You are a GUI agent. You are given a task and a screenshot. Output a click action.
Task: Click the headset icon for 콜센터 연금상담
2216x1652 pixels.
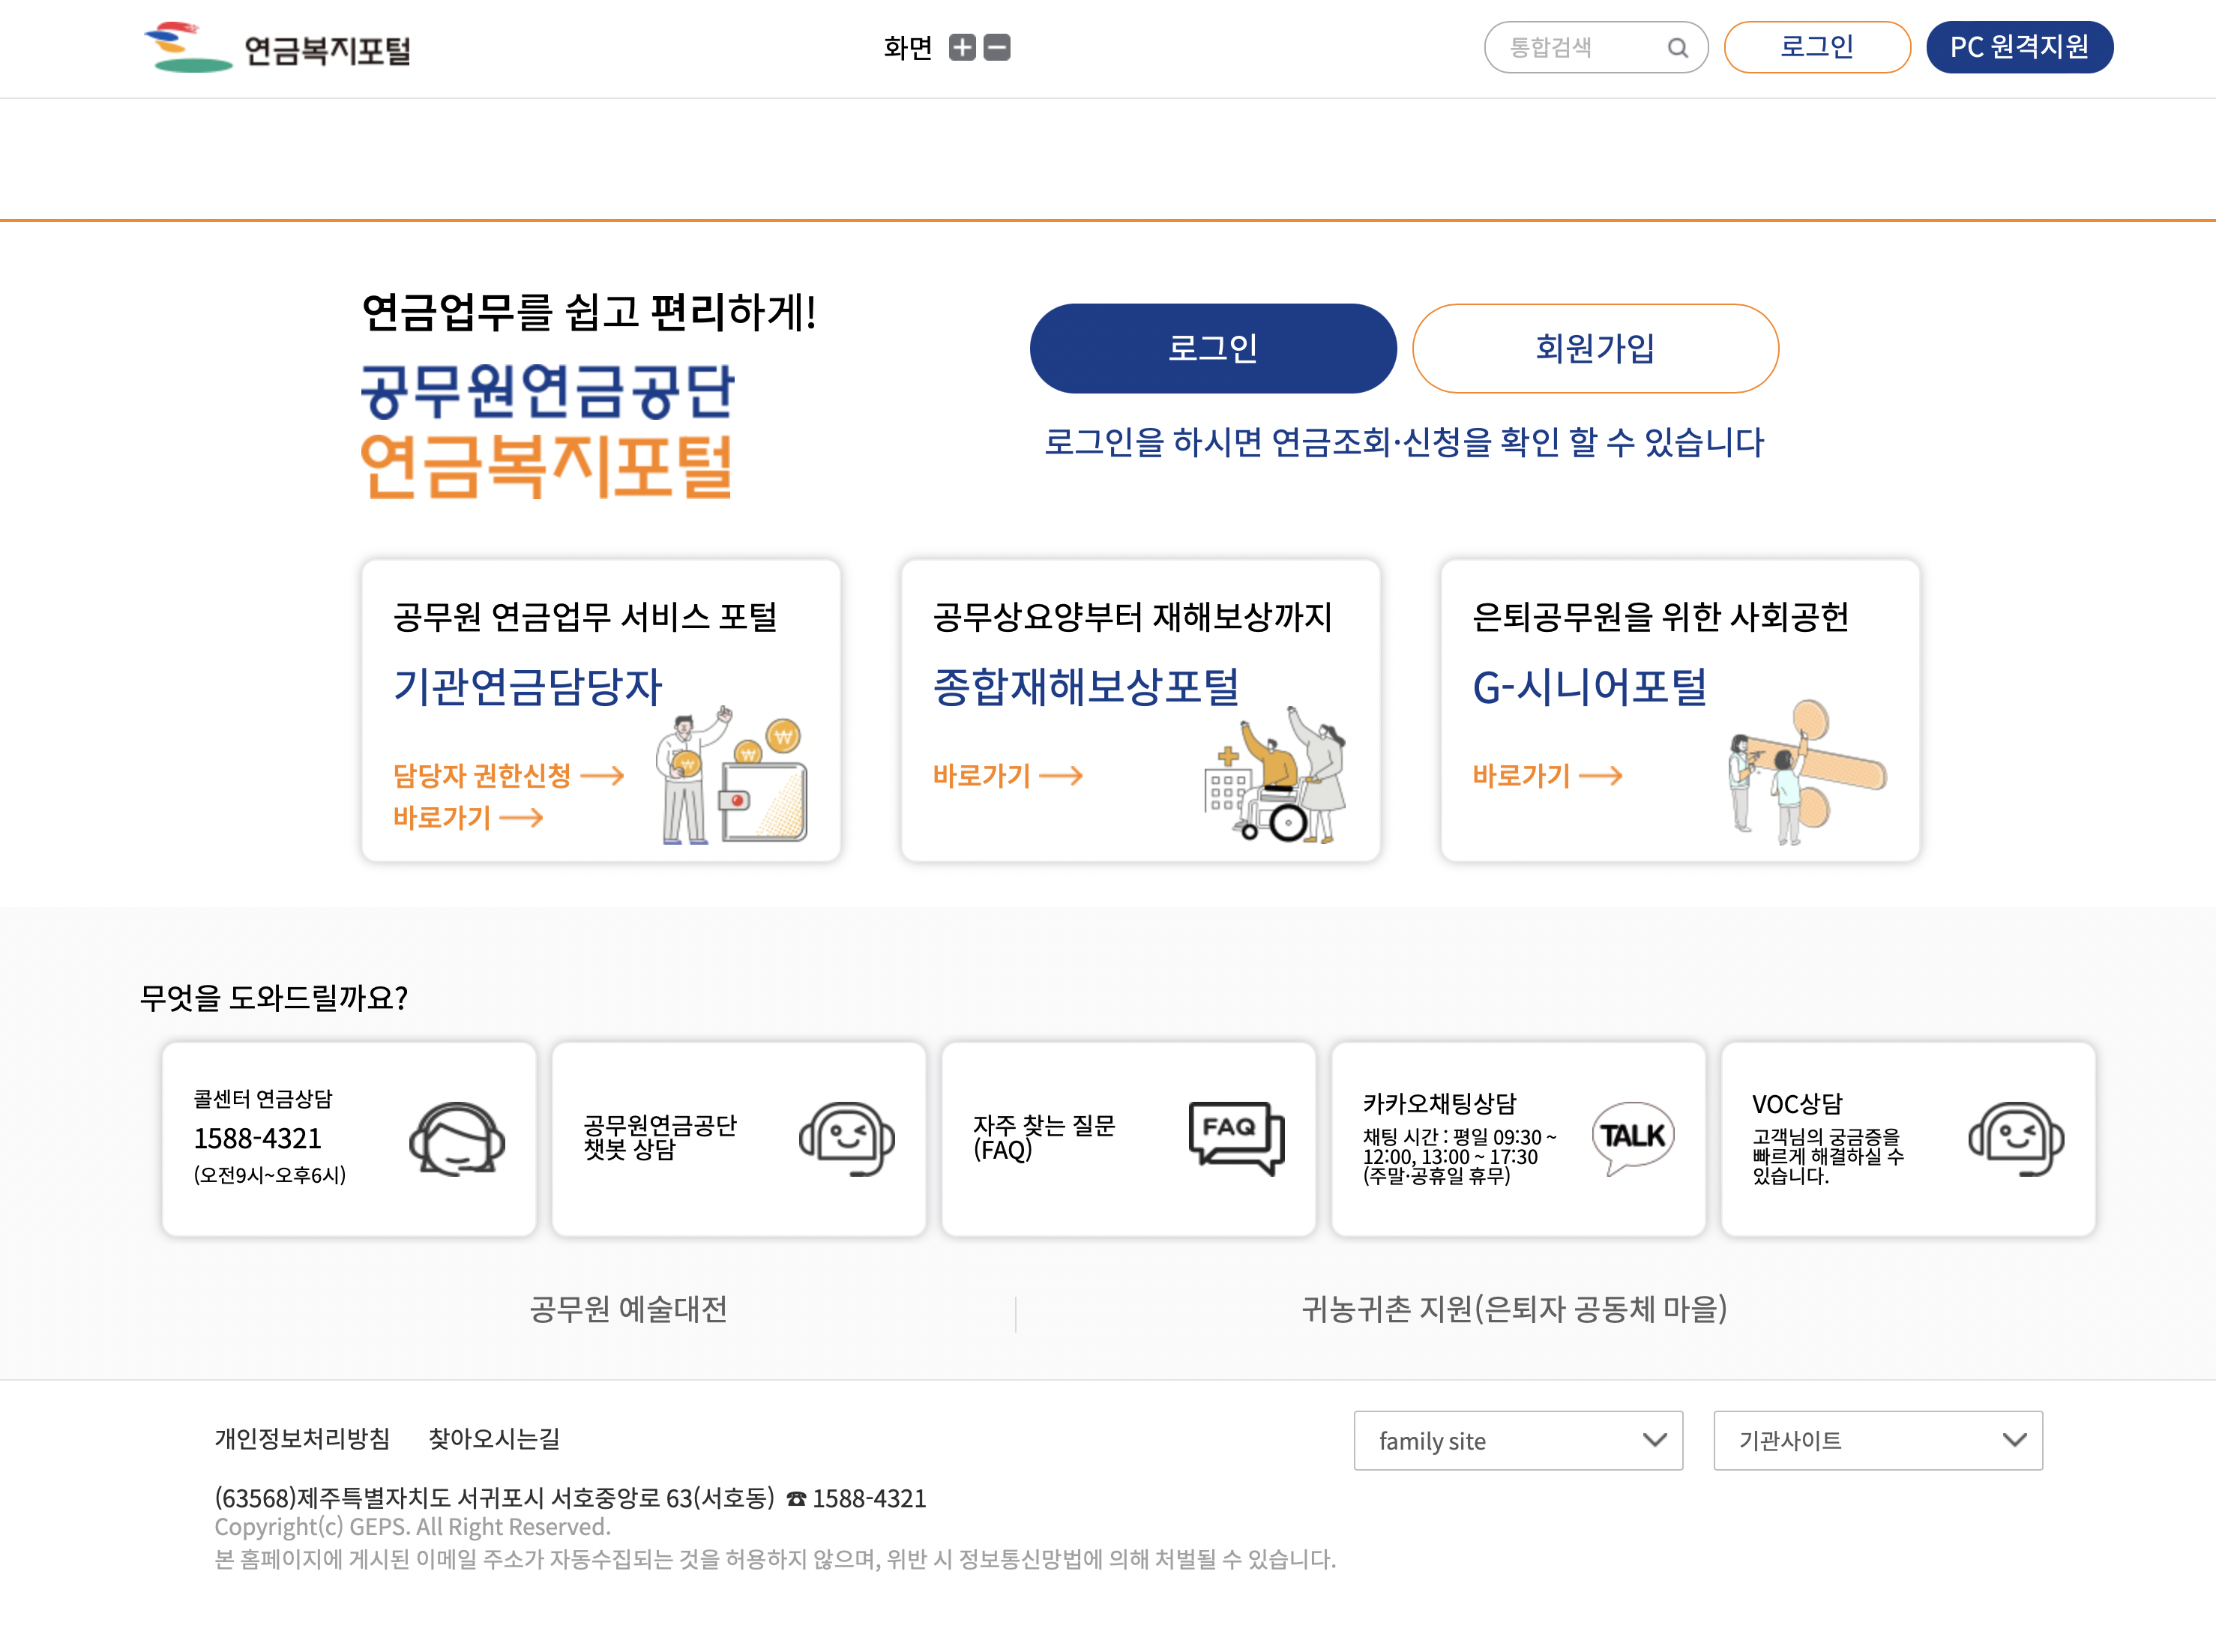[456, 1140]
